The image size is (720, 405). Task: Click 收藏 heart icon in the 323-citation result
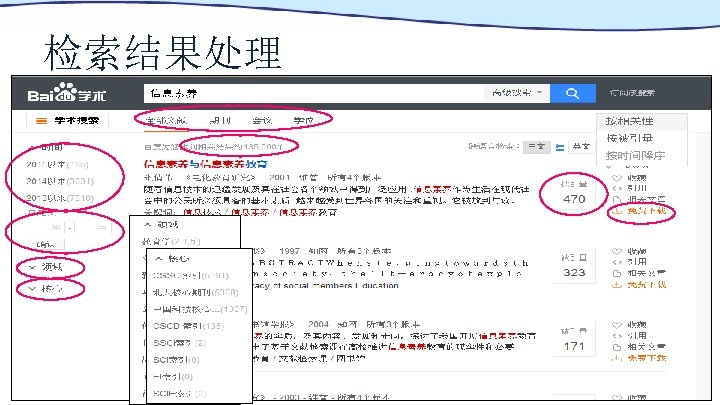coord(617,251)
